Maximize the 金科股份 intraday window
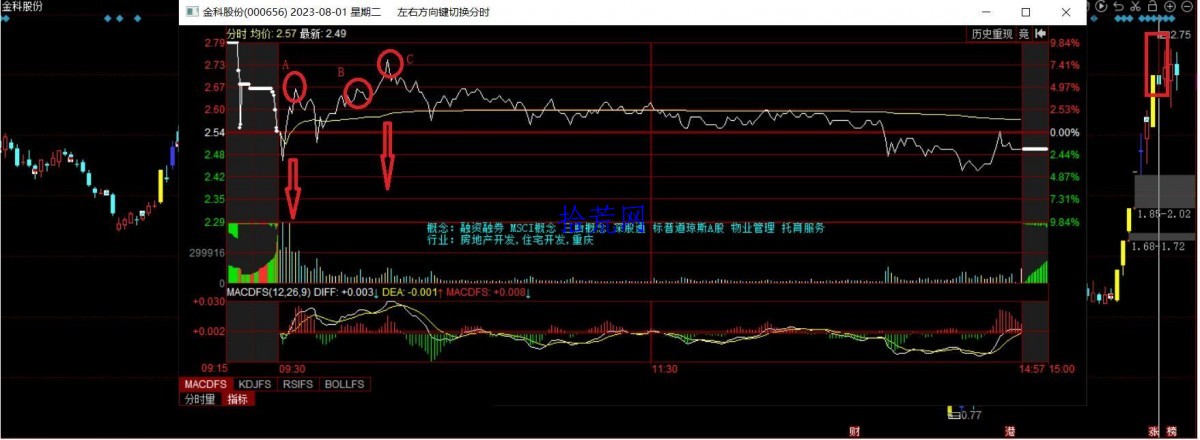The image size is (1200, 440). pos(1025,12)
